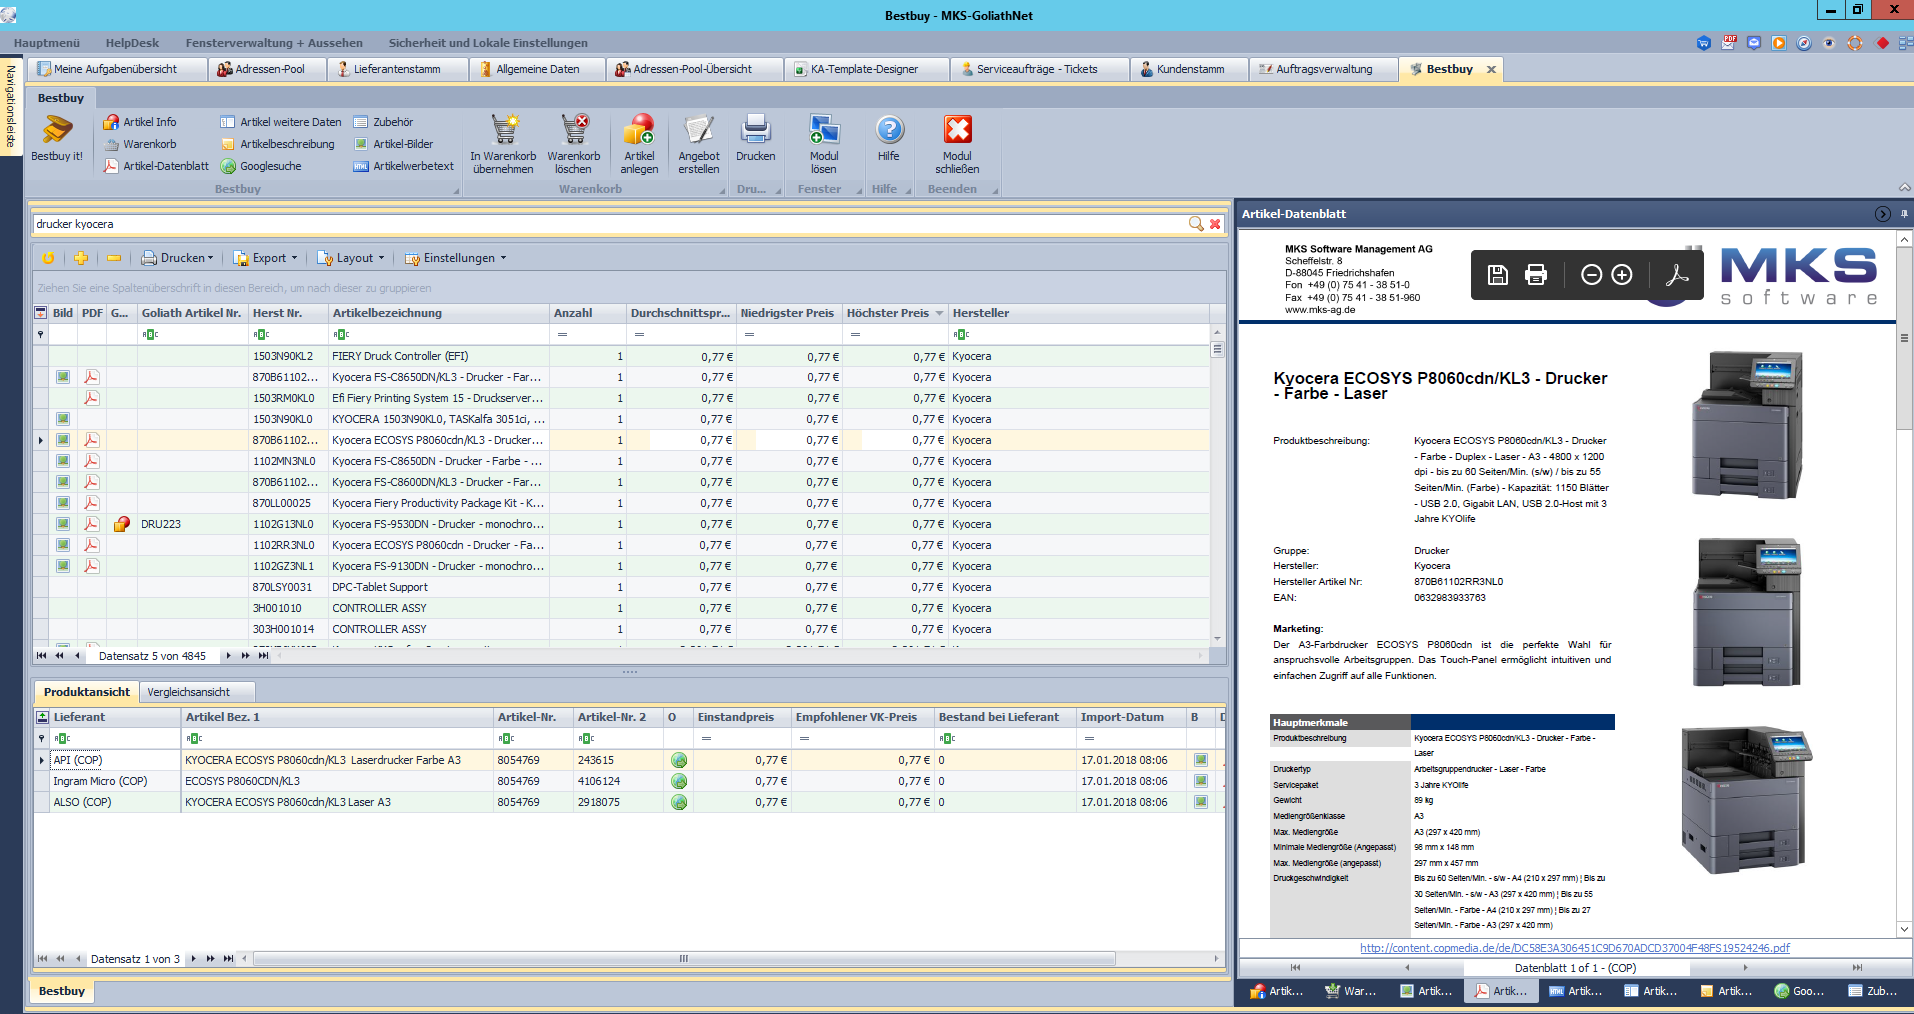Open the Goo... tab in datasheet panel bottom
The width and height of the screenshot is (1914, 1014).
tap(1798, 991)
